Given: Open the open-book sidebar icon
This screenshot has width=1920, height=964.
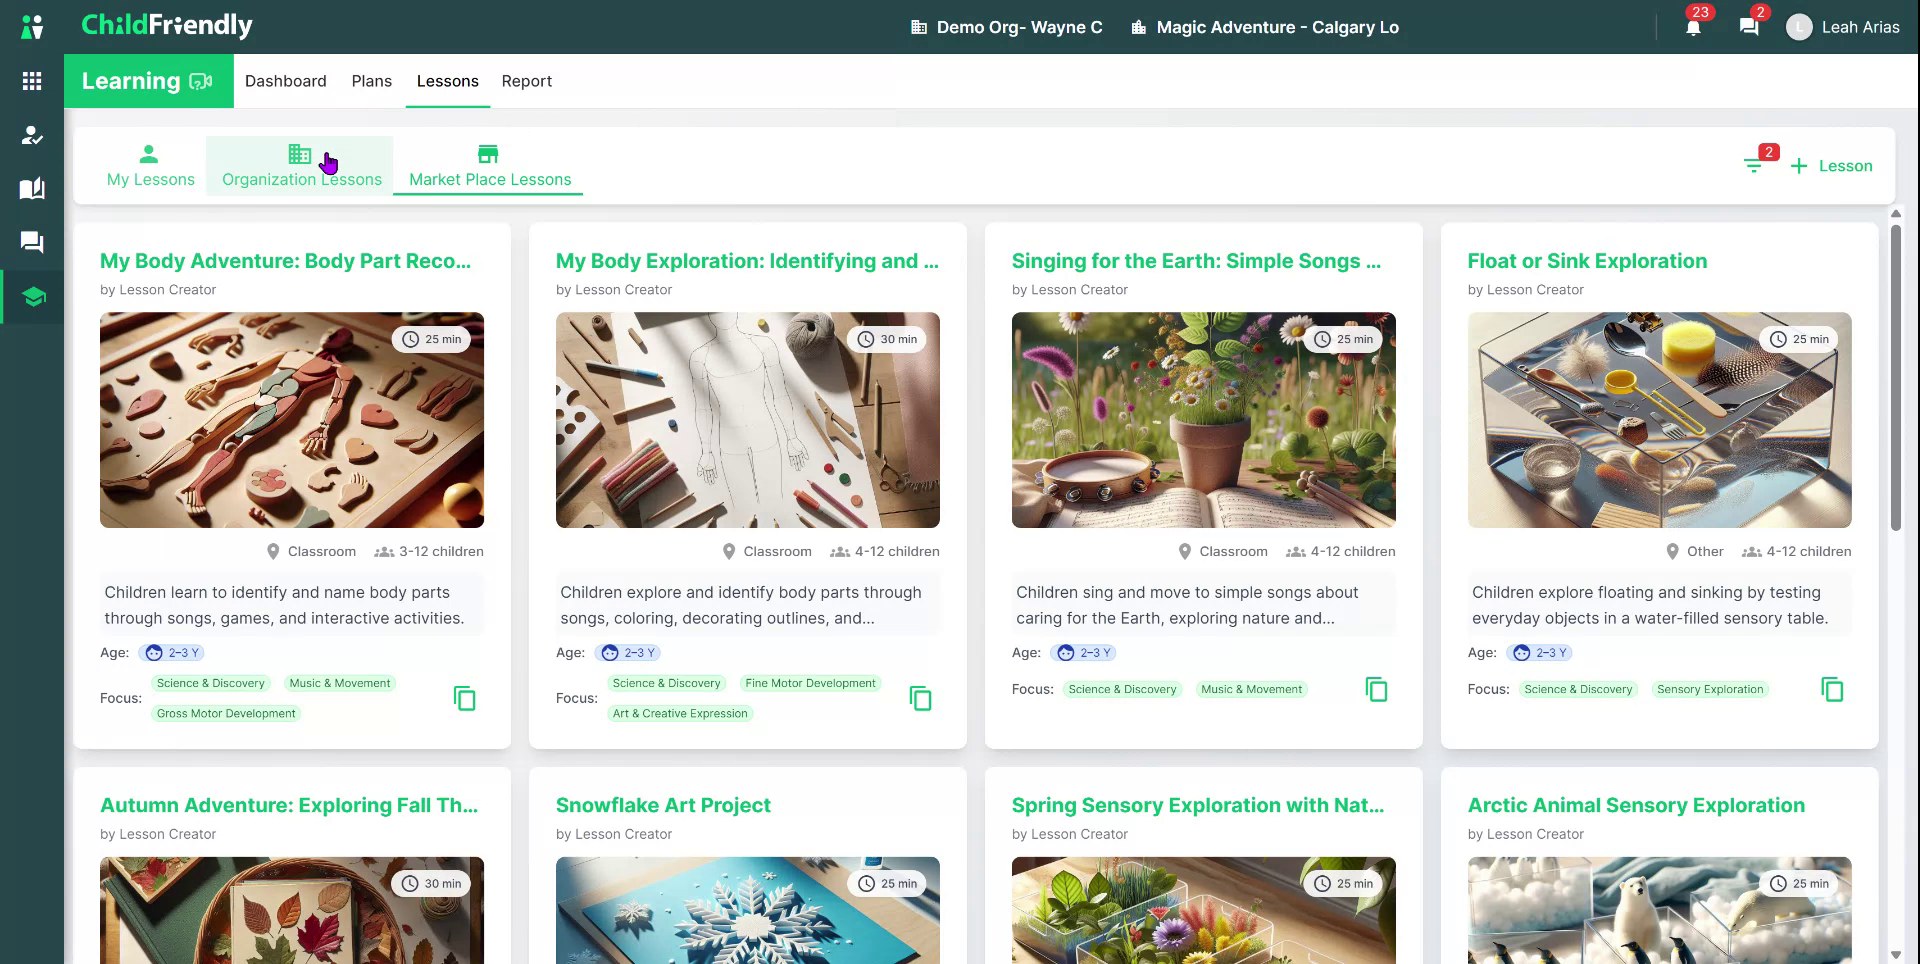Looking at the screenshot, I should (32, 189).
